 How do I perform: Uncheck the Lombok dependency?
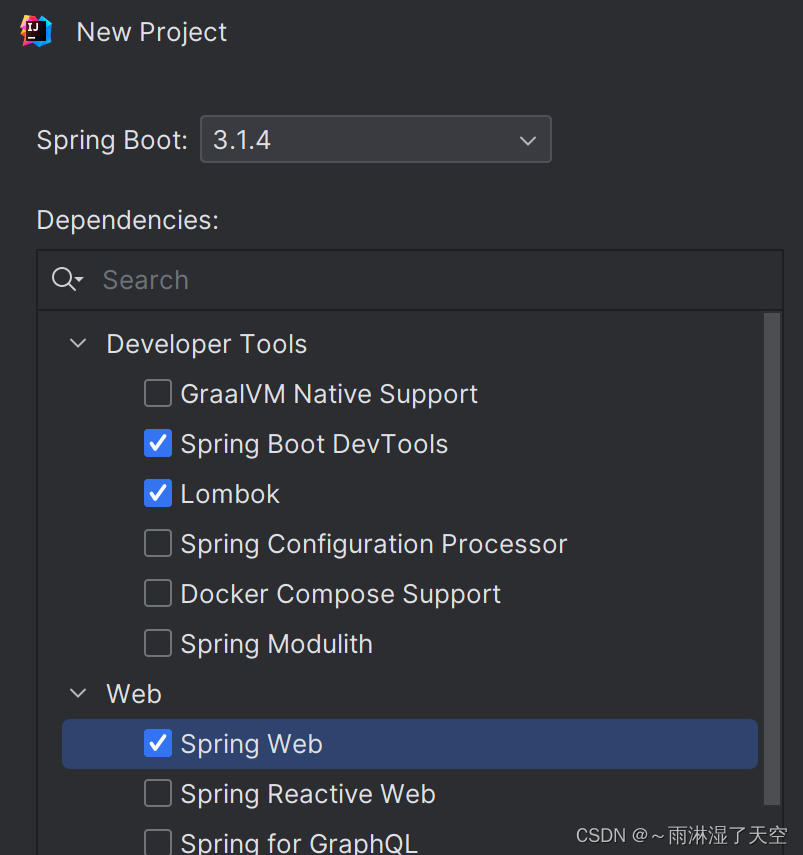click(x=158, y=494)
